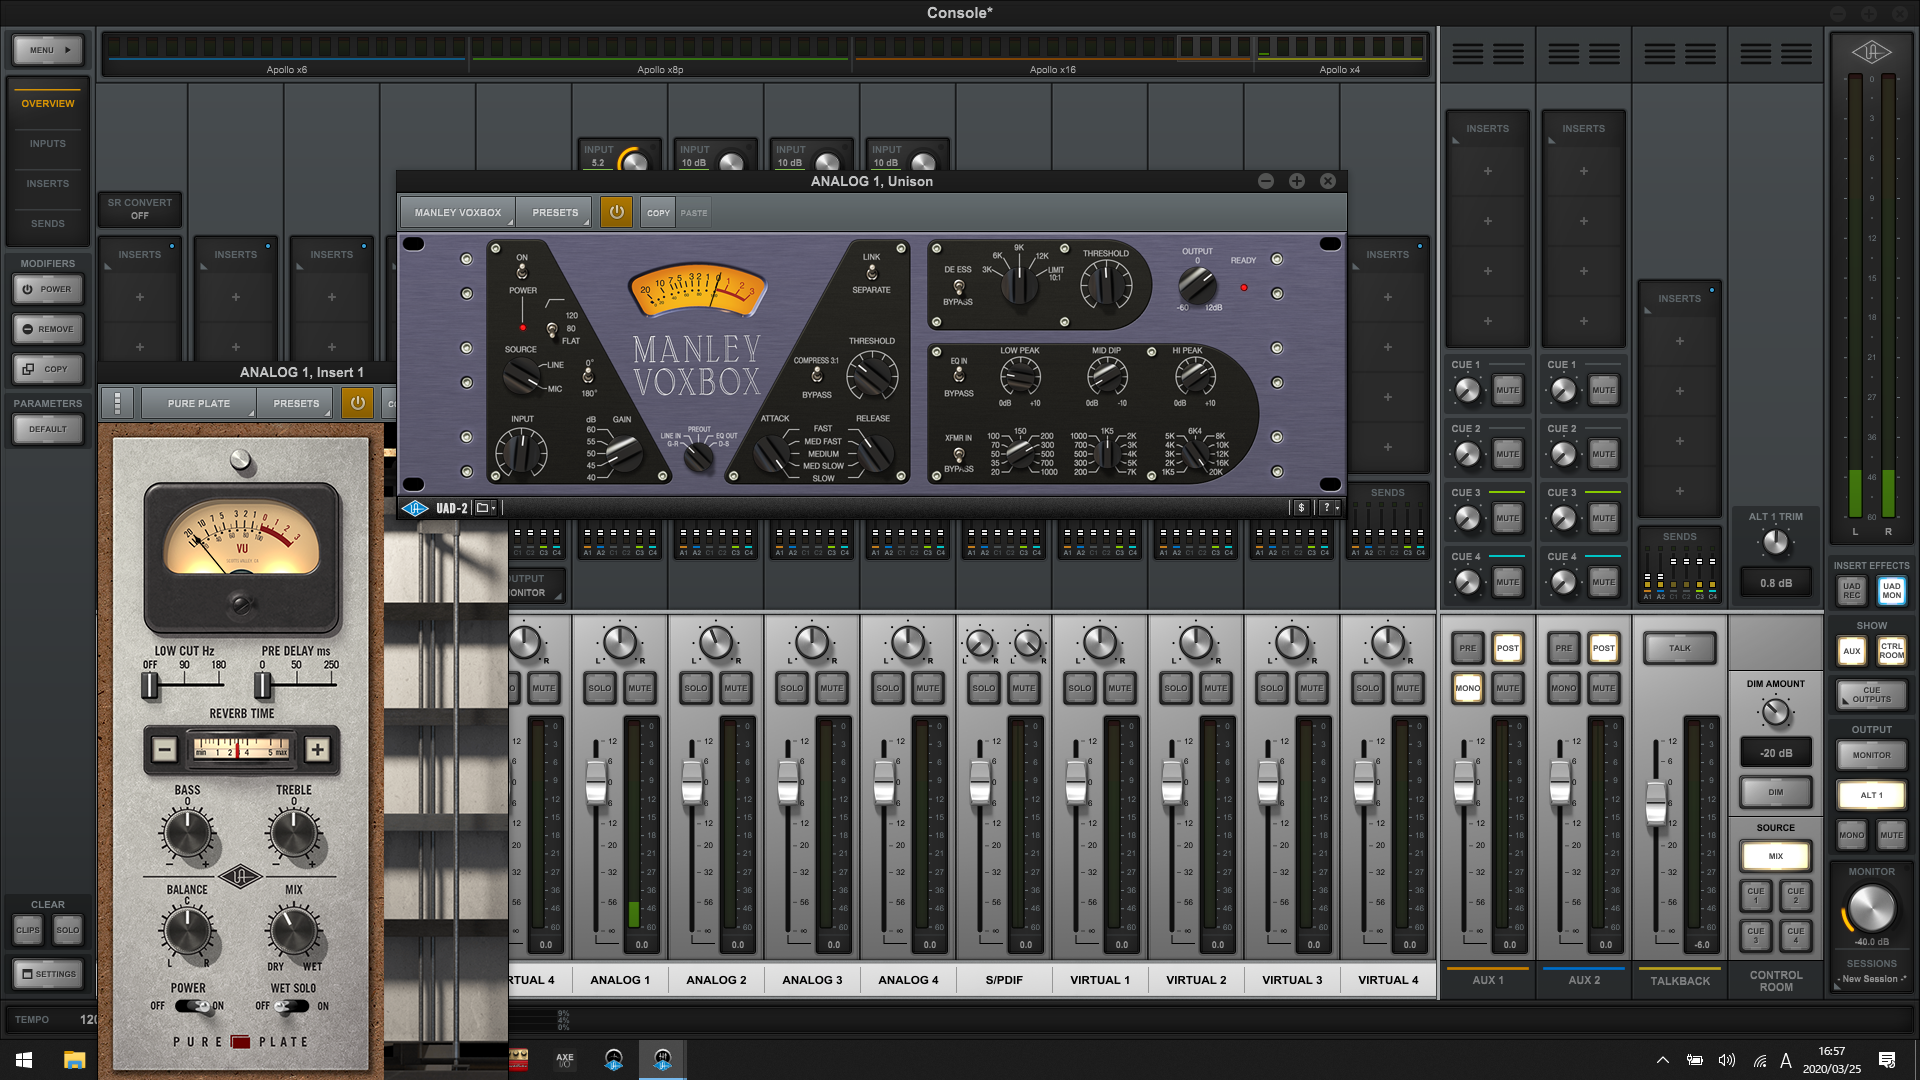Open the SR CONVERT OFF menu
The height and width of the screenshot is (1080, 1920).
coord(139,209)
